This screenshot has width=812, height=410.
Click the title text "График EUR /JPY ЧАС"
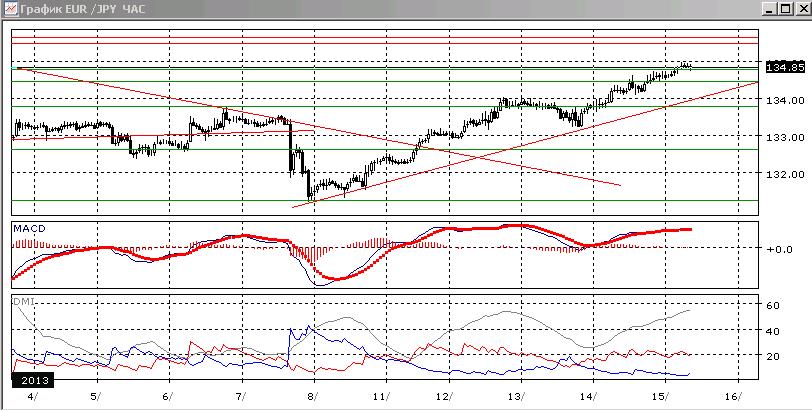82,9
